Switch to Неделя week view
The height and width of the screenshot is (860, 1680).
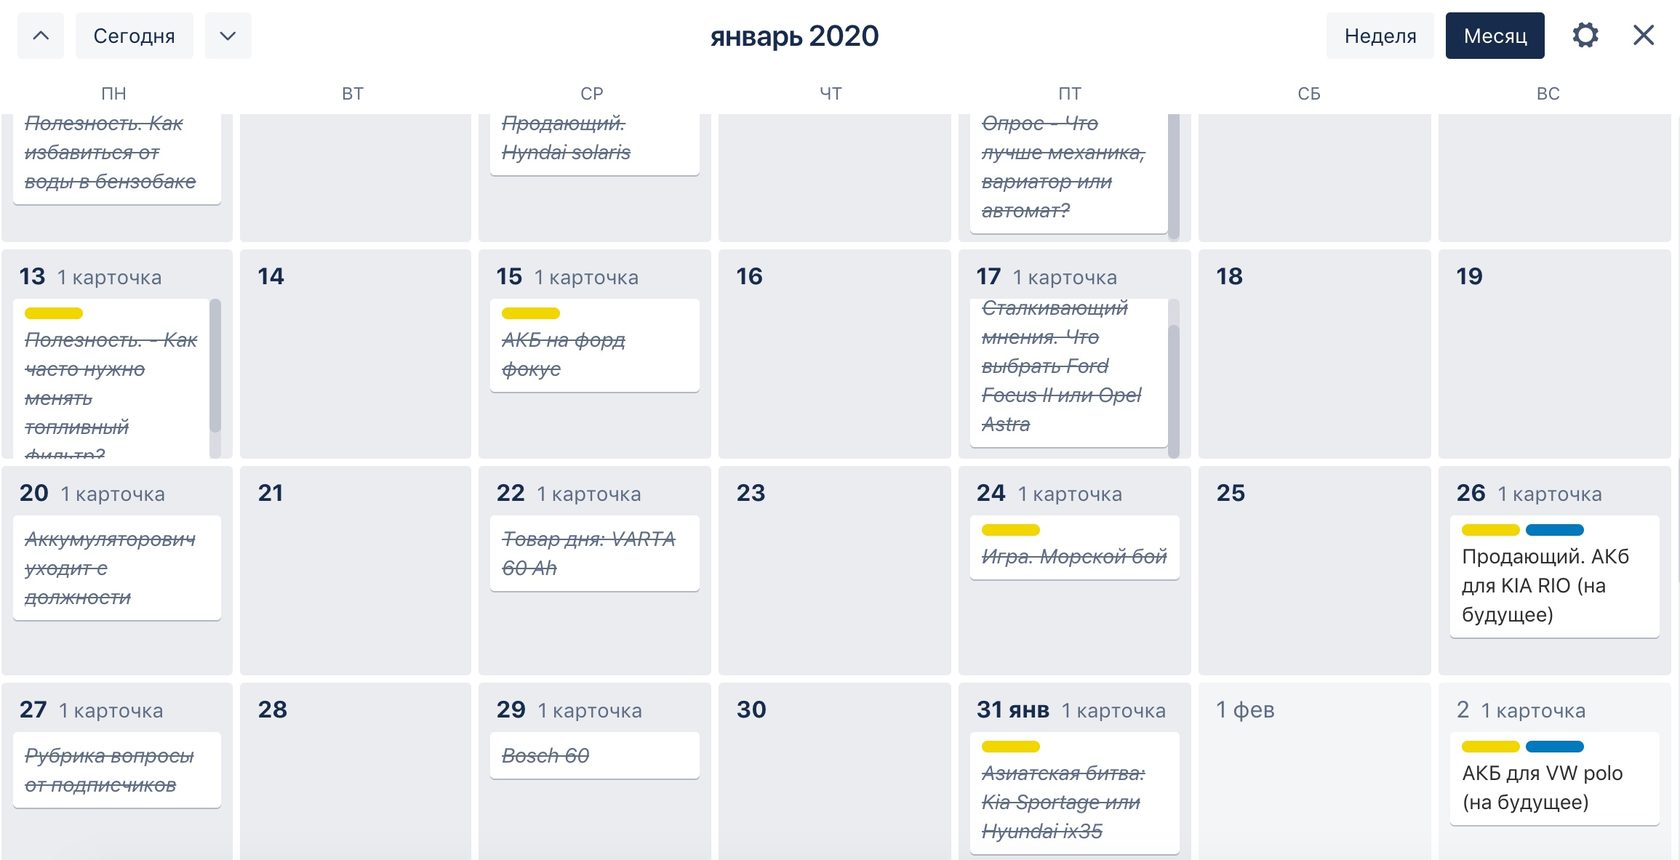click(1380, 36)
